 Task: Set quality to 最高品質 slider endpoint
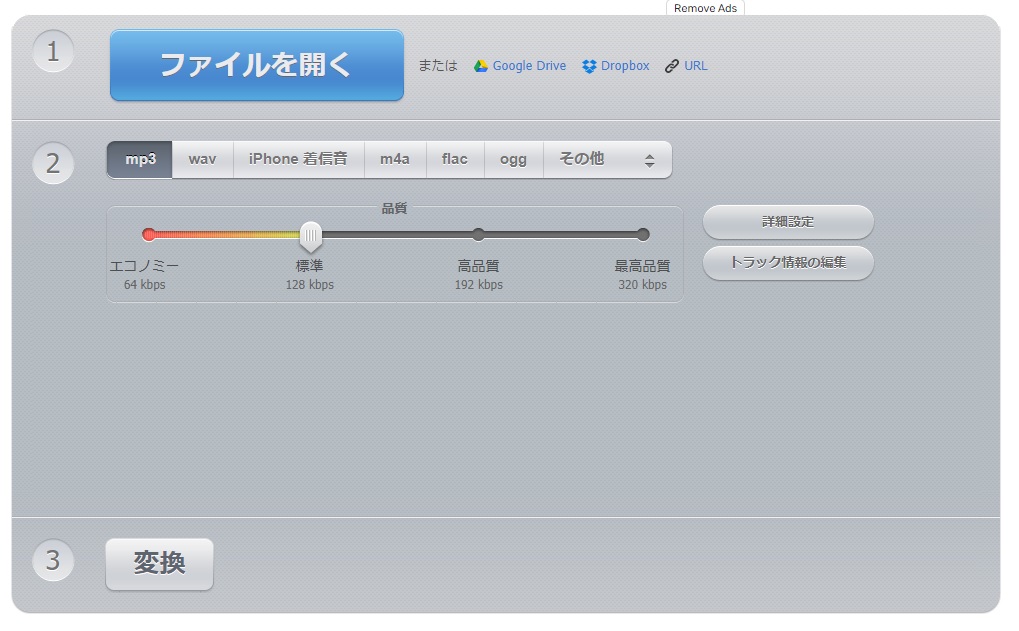pos(643,235)
